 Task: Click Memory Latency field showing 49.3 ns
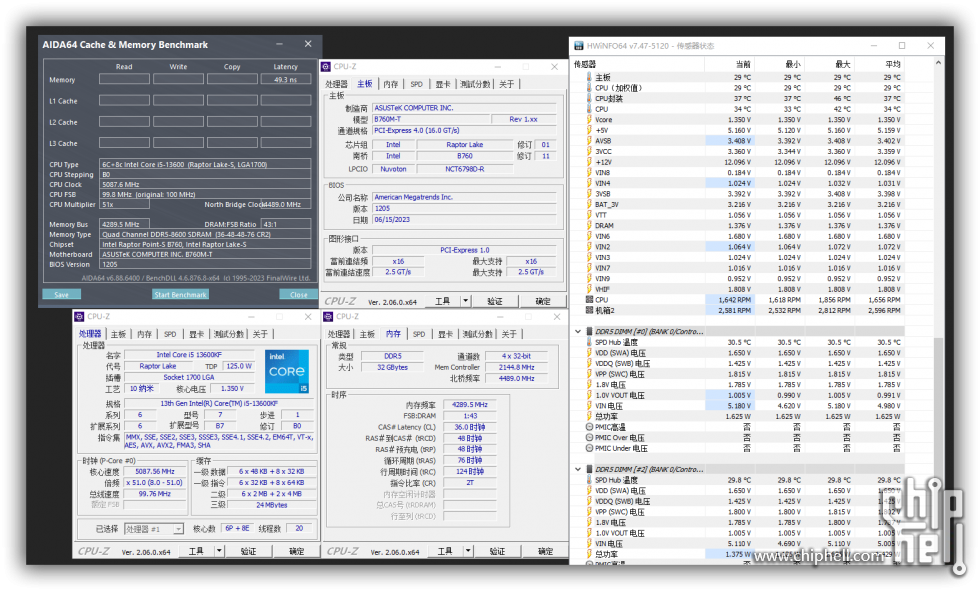point(286,79)
